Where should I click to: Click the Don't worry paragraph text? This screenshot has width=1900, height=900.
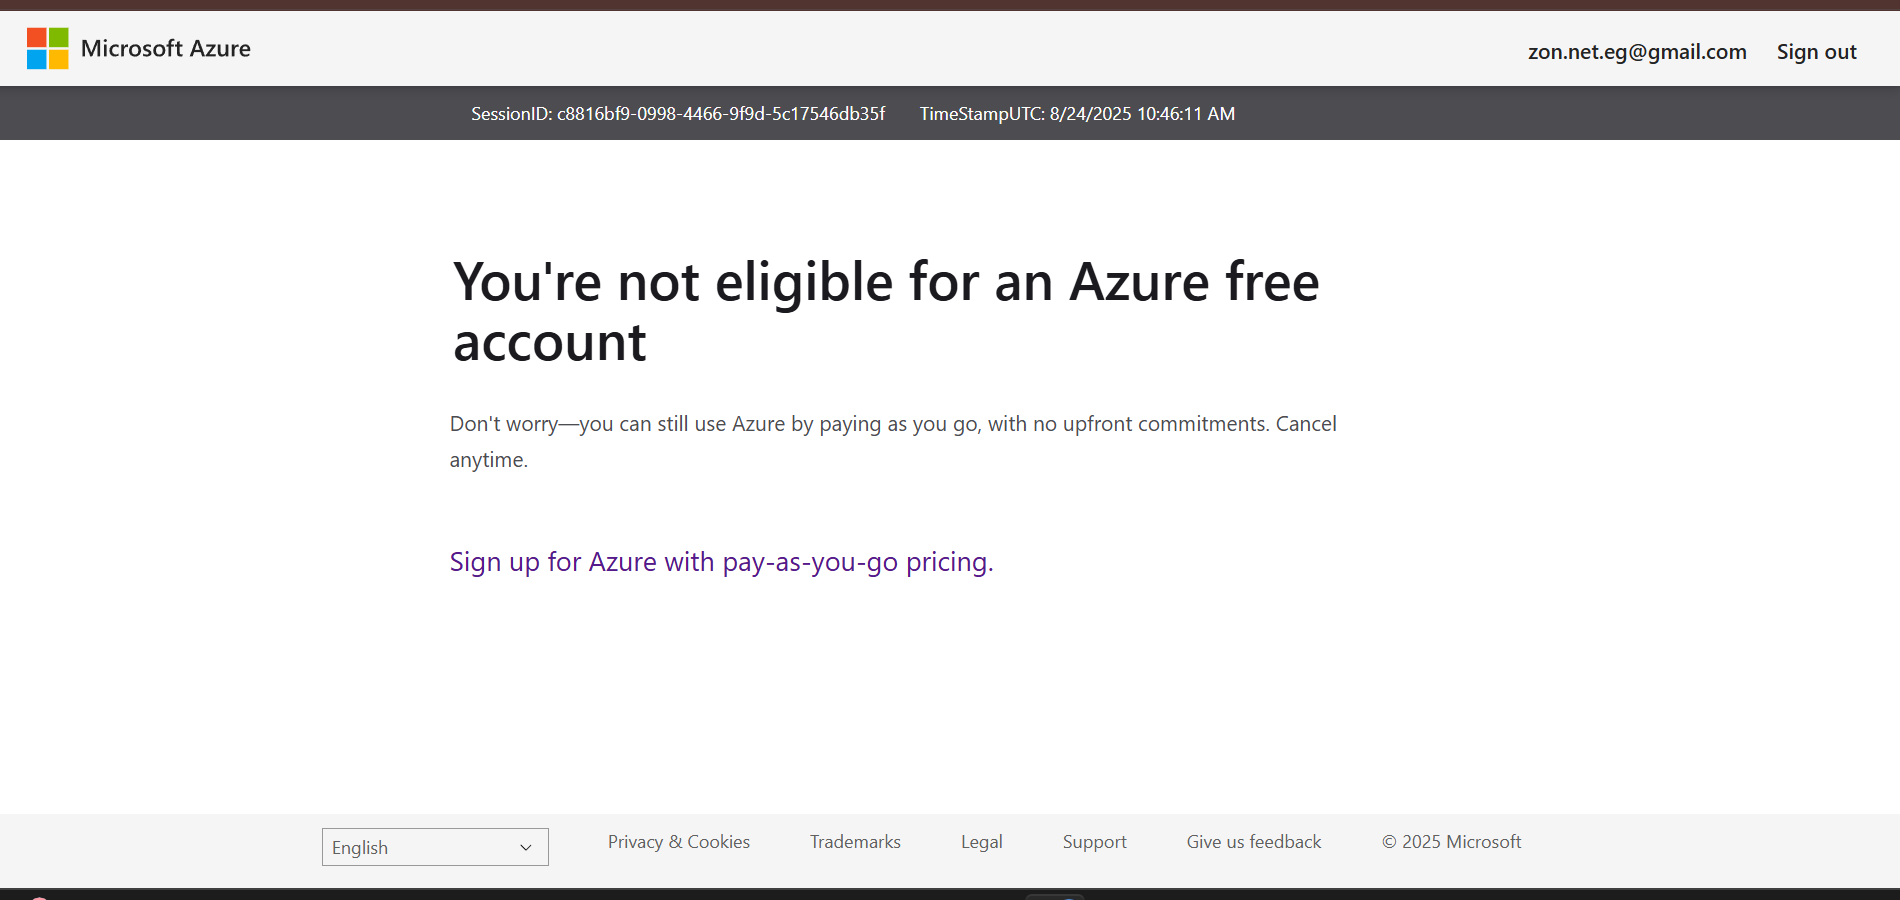893,442
